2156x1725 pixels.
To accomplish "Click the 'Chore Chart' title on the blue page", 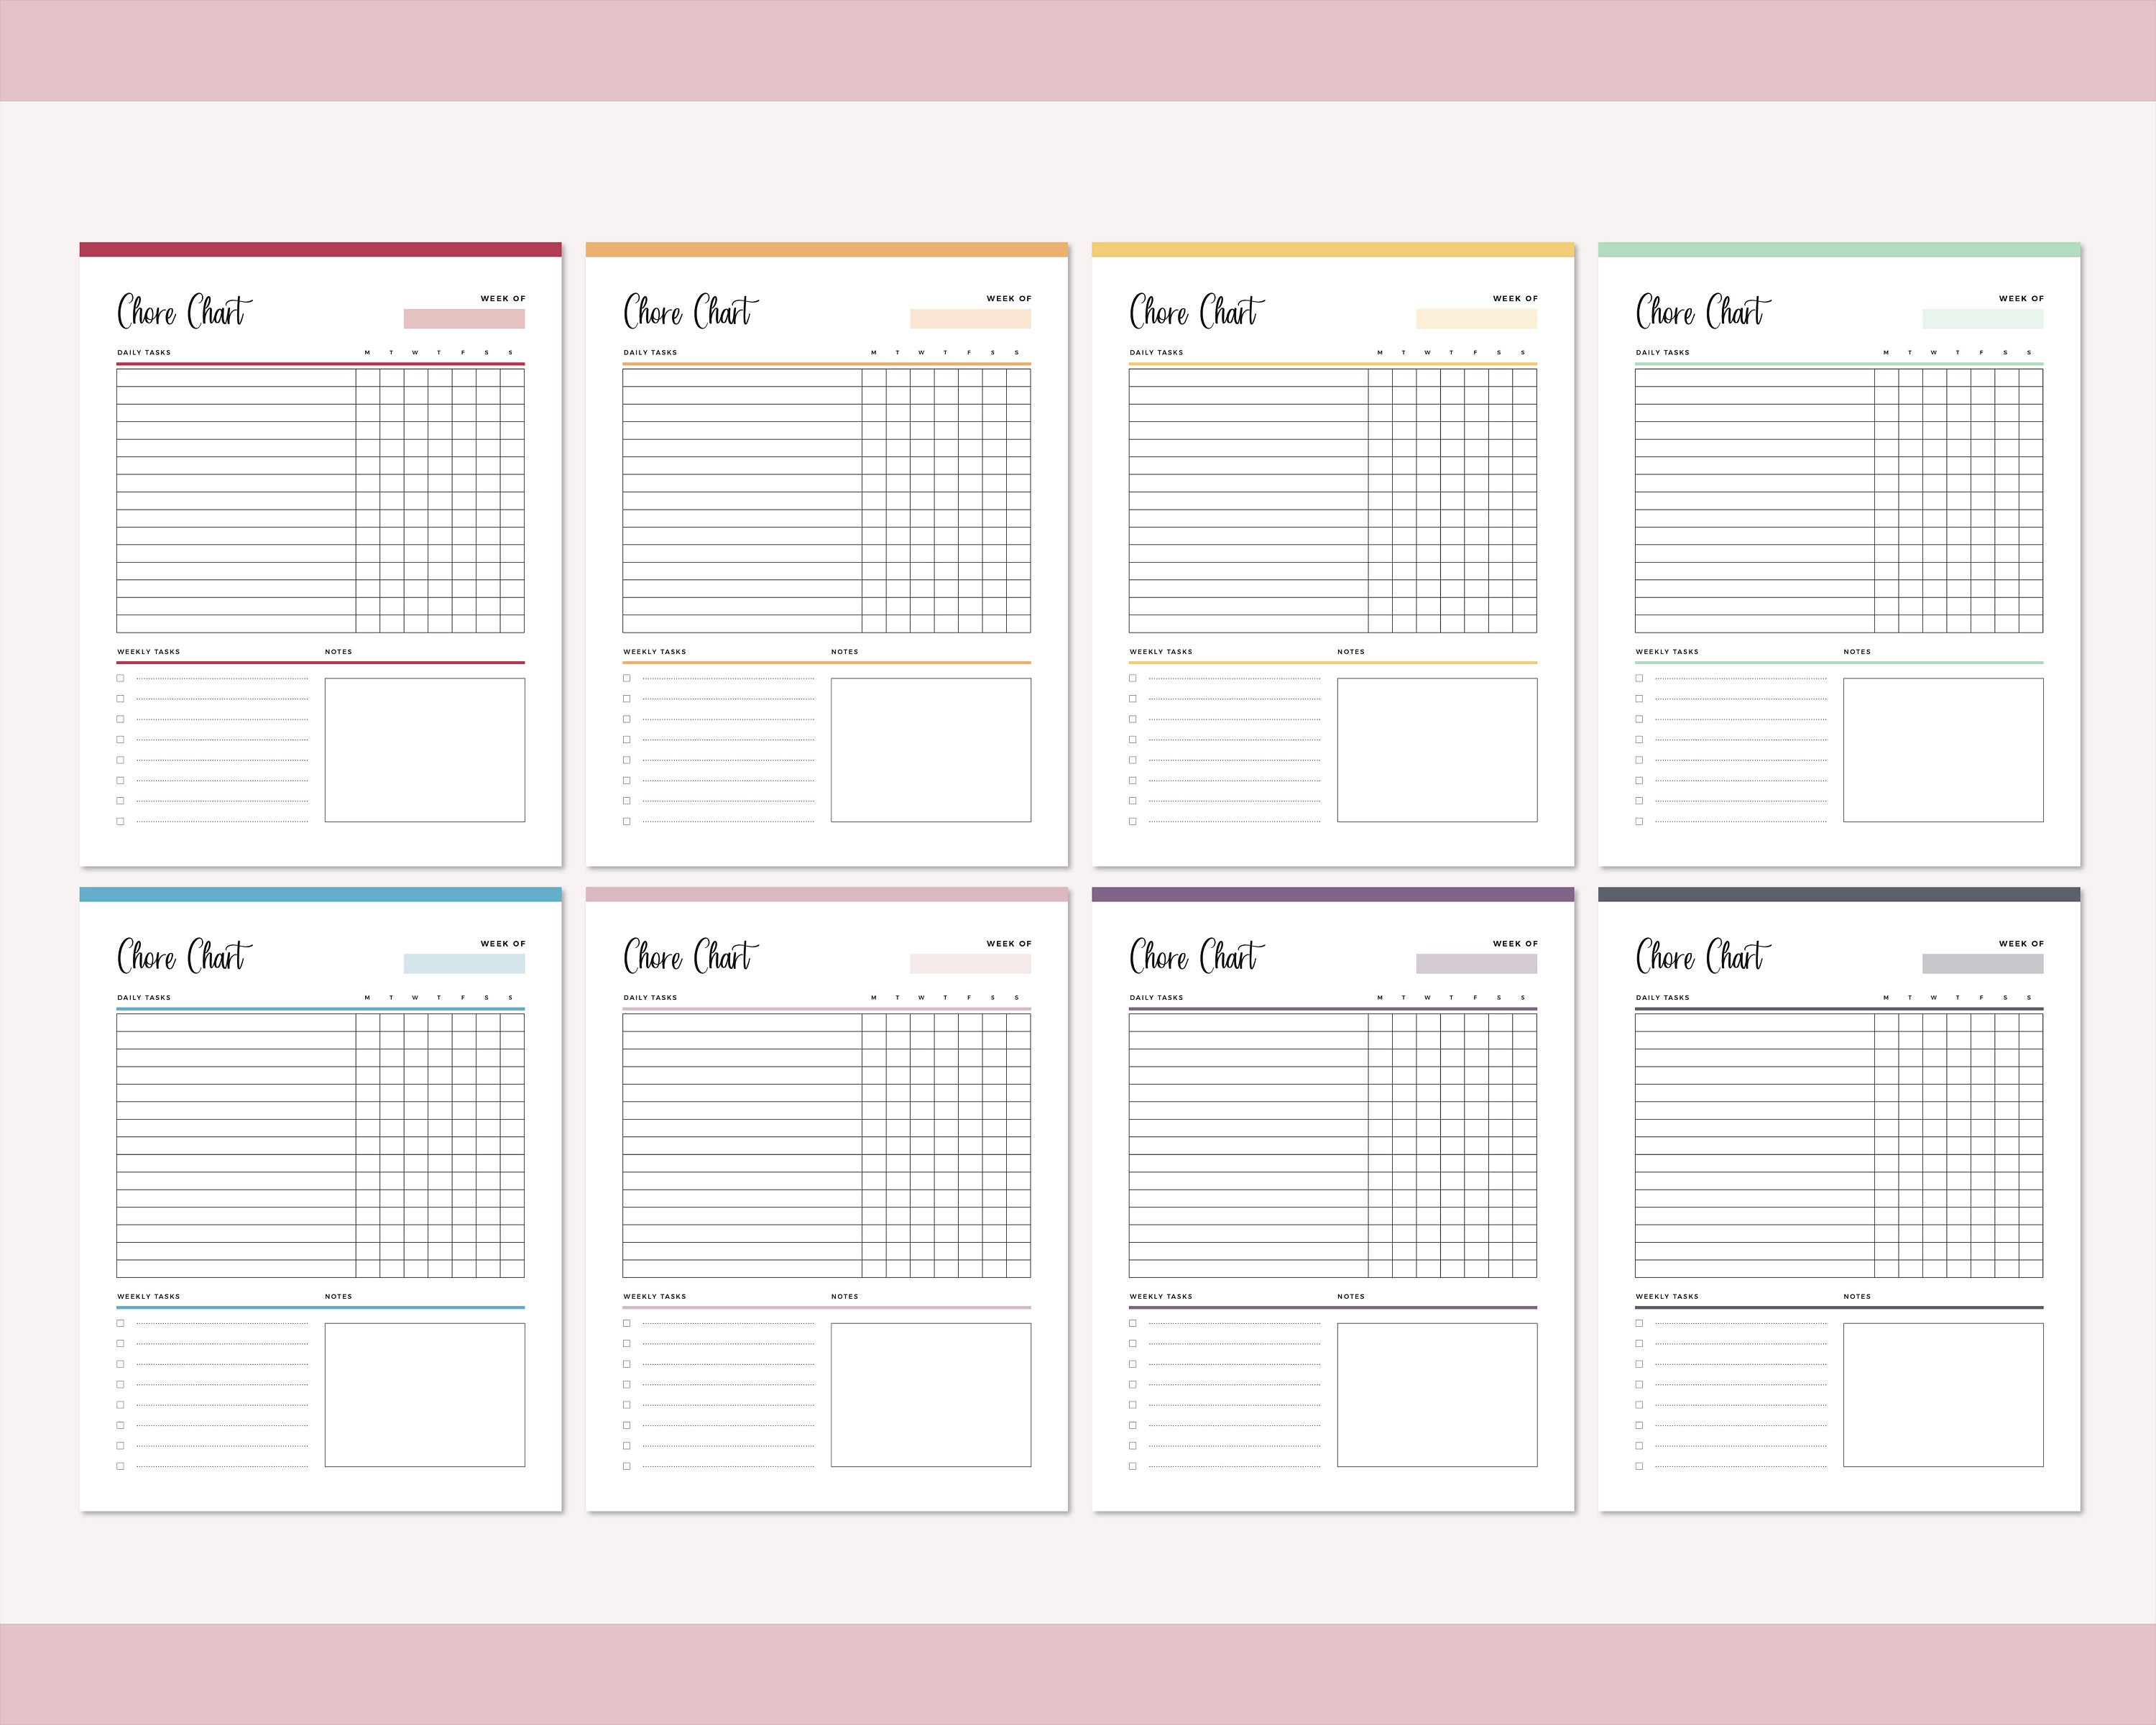I will click(184, 957).
